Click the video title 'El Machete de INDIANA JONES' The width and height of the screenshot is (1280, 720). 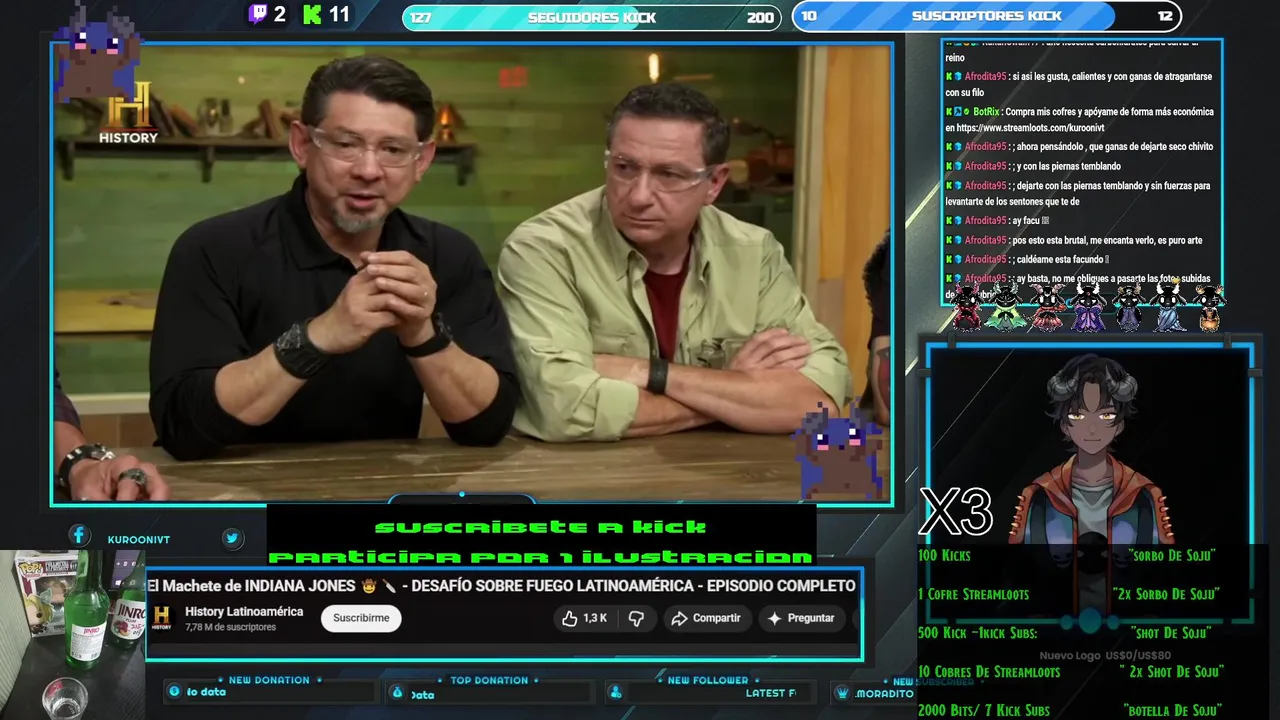tap(252, 586)
